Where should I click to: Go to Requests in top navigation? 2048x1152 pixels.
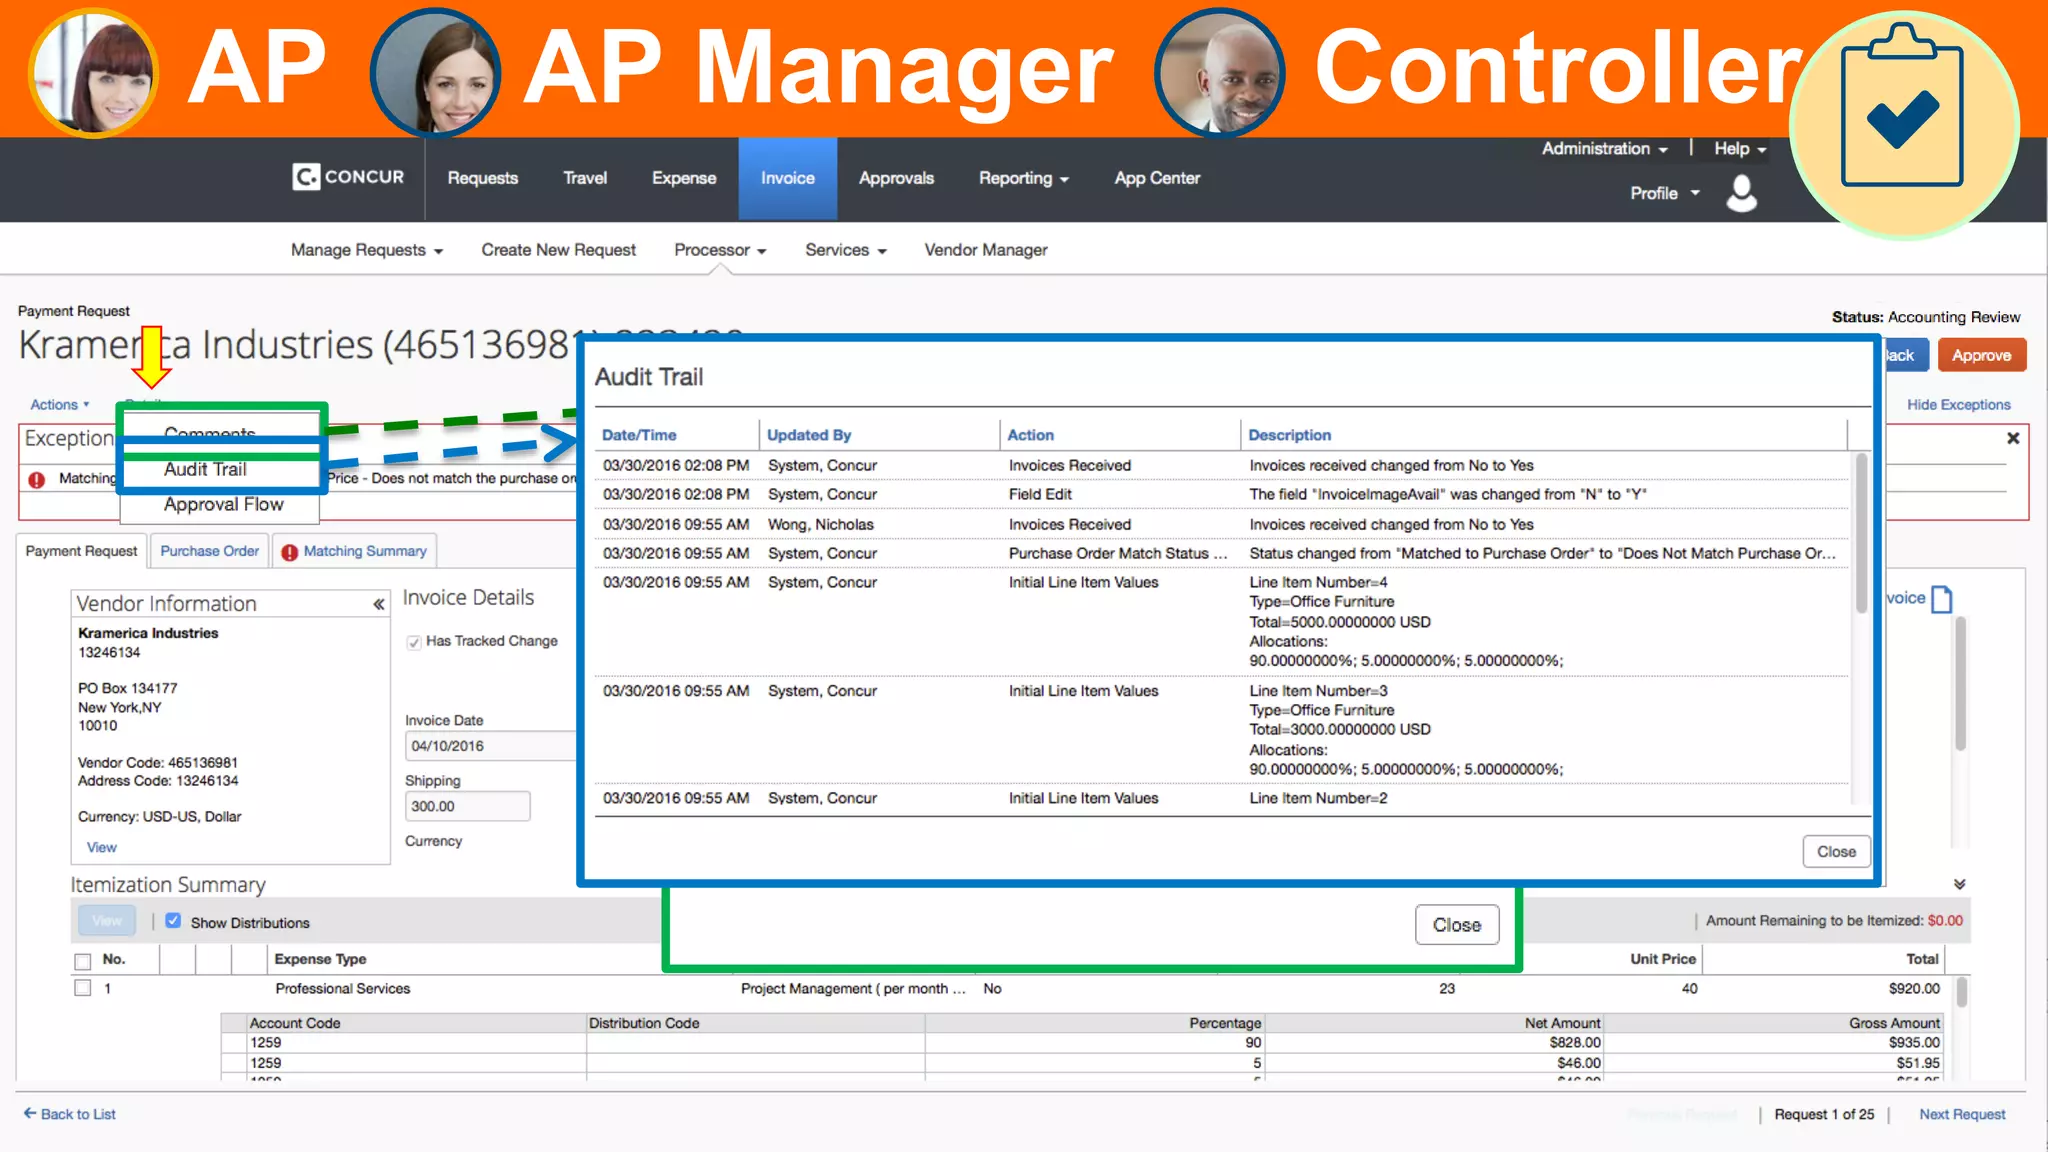click(x=483, y=178)
